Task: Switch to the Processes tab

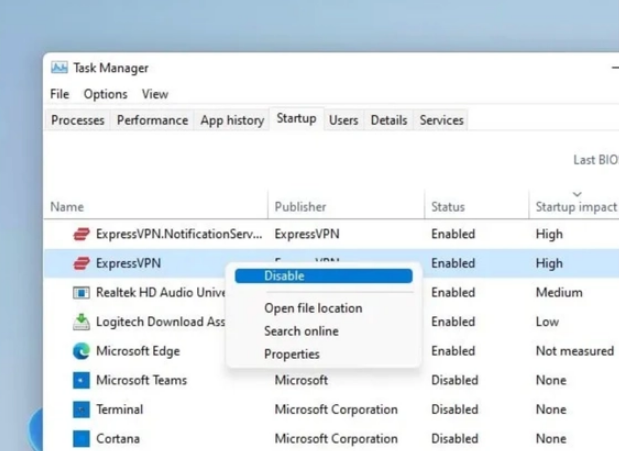Action: tap(78, 120)
